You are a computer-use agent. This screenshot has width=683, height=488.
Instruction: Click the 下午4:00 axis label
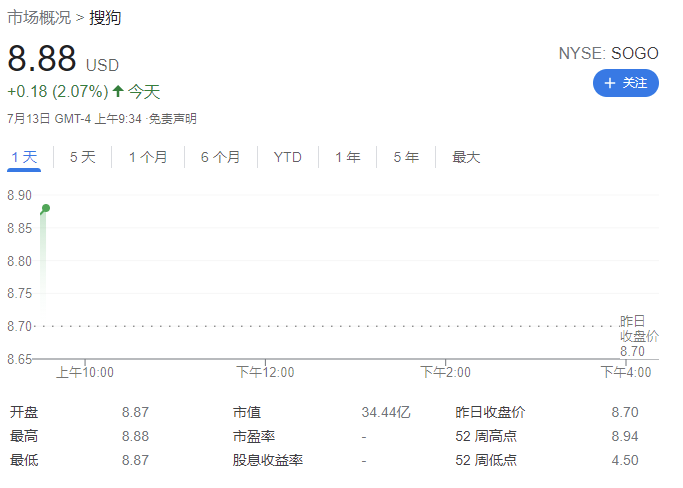pyautogui.click(x=626, y=372)
